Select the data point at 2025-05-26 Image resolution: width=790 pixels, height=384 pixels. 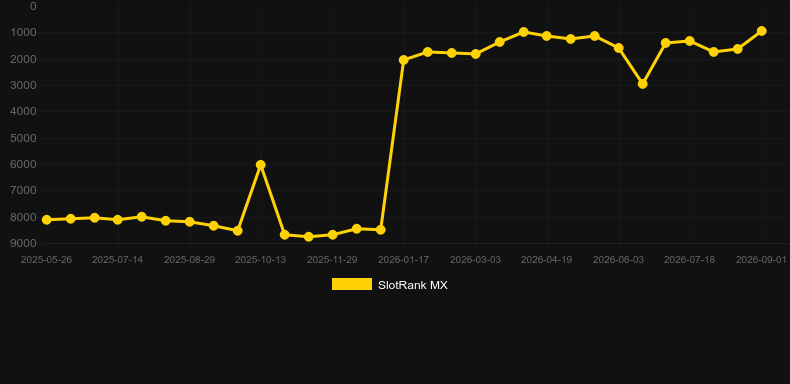[46, 220]
